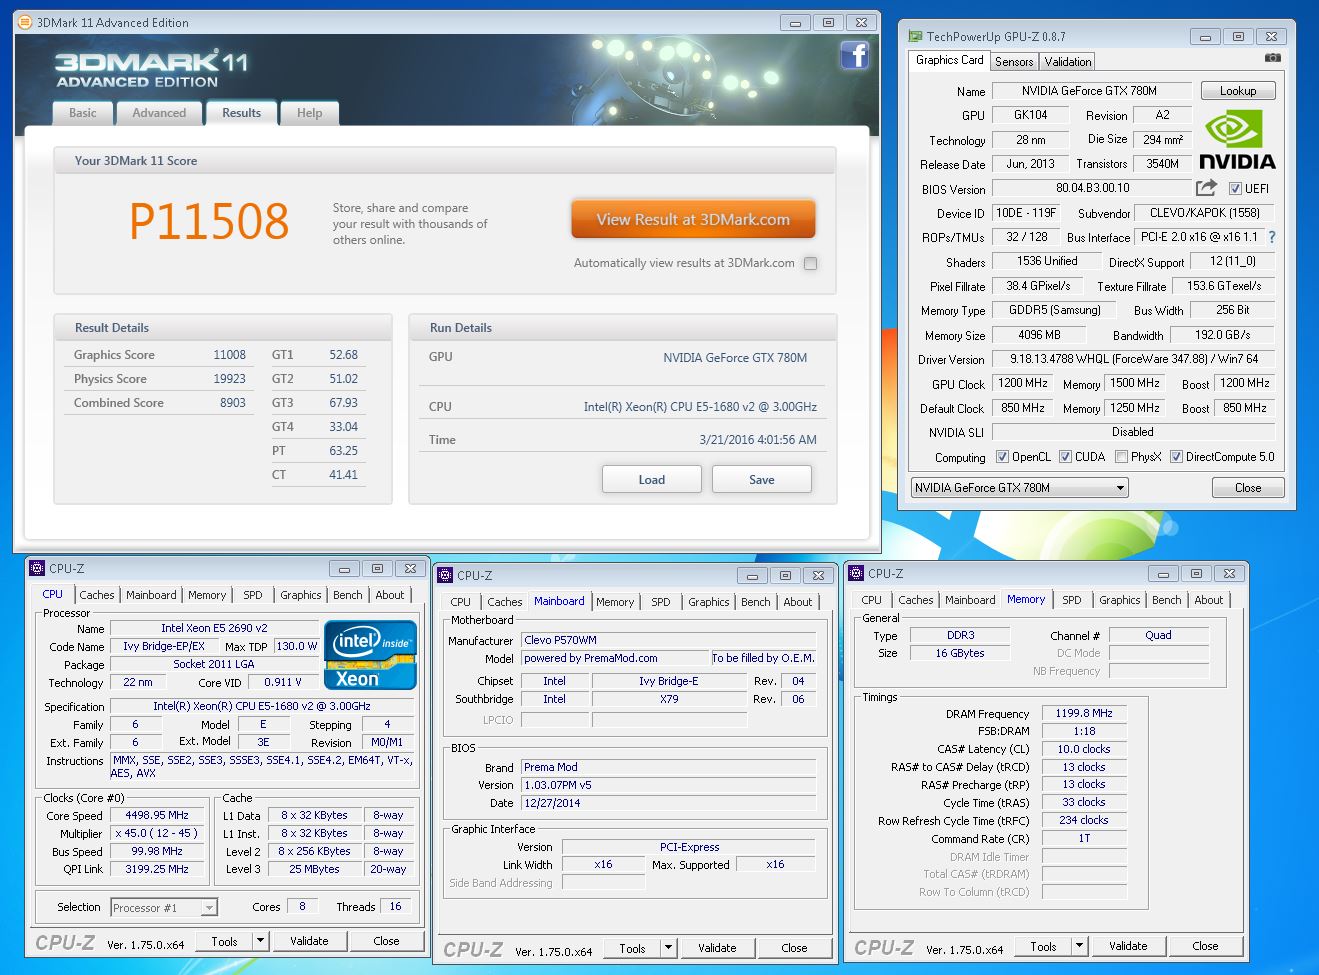Click the Threads value 16 in CPU-Z
The width and height of the screenshot is (1319, 975).
[396, 907]
